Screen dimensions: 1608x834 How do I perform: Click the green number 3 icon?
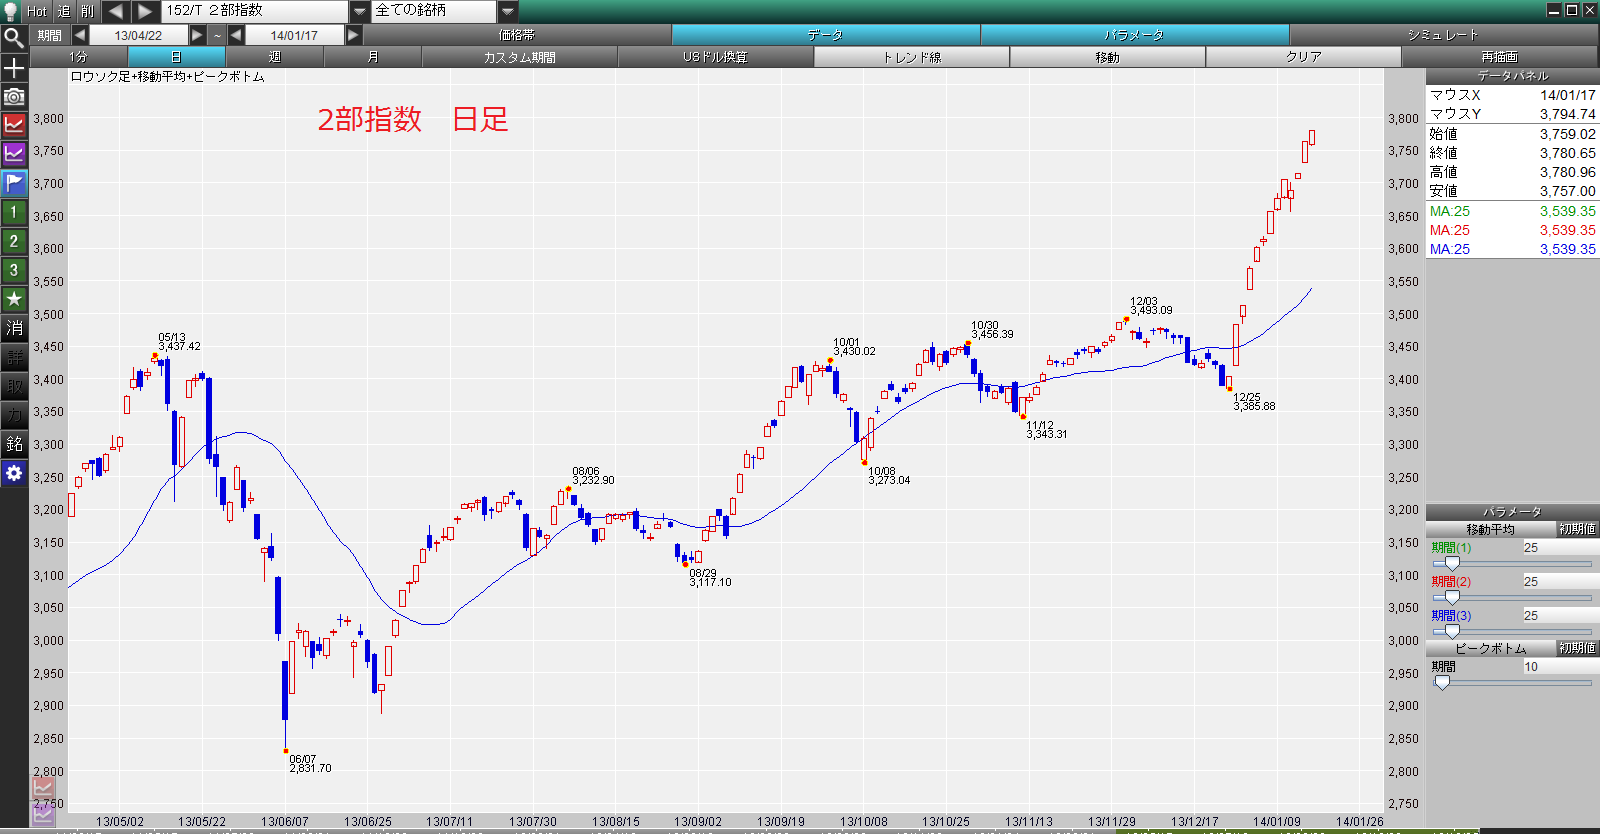pos(14,270)
